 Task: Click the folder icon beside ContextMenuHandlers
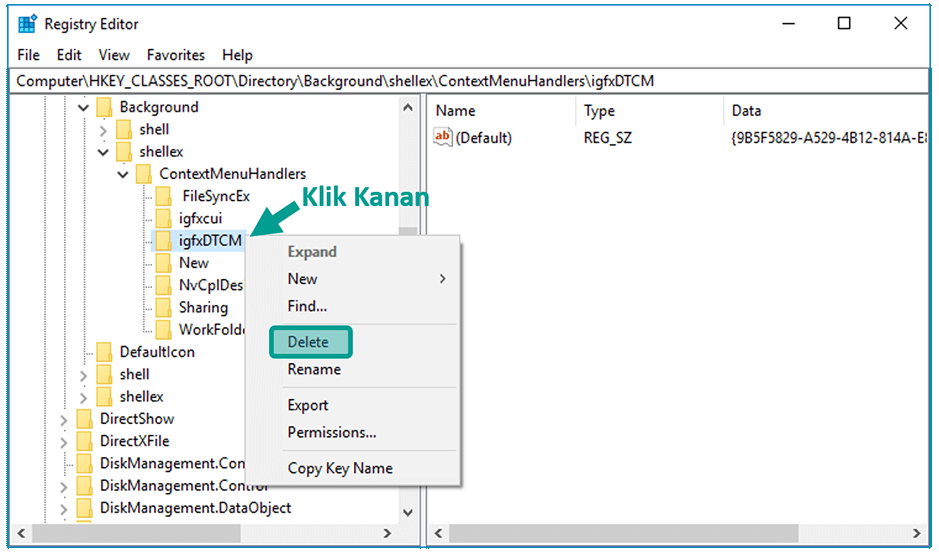point(144,174)
